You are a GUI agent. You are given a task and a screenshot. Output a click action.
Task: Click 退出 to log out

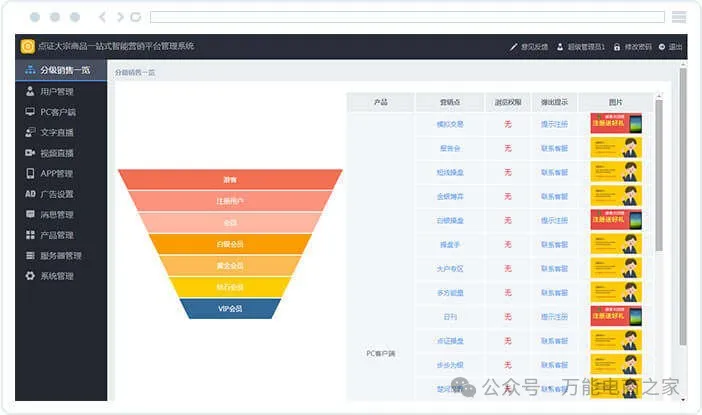[x=675, y=47]
